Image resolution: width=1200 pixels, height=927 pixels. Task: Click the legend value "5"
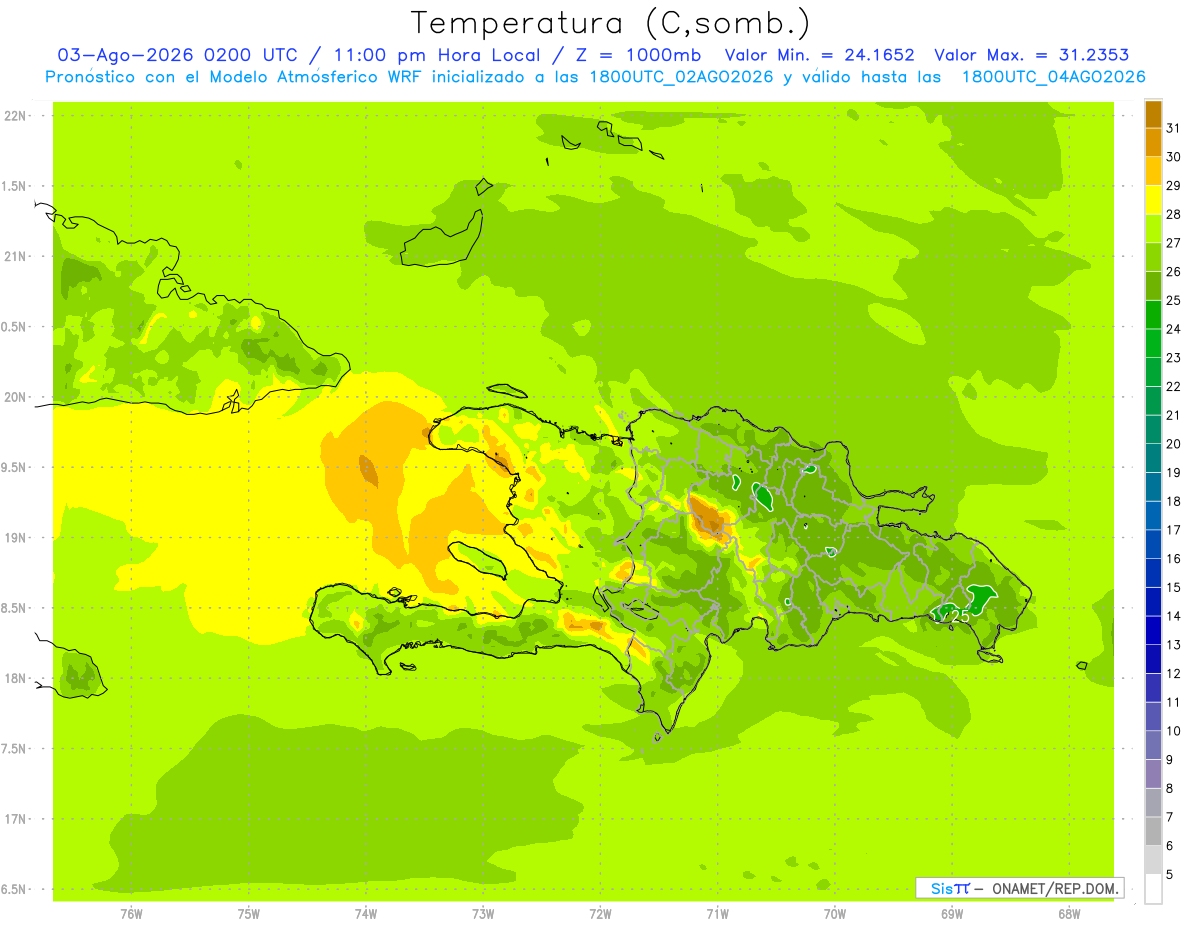(1170, 875)
